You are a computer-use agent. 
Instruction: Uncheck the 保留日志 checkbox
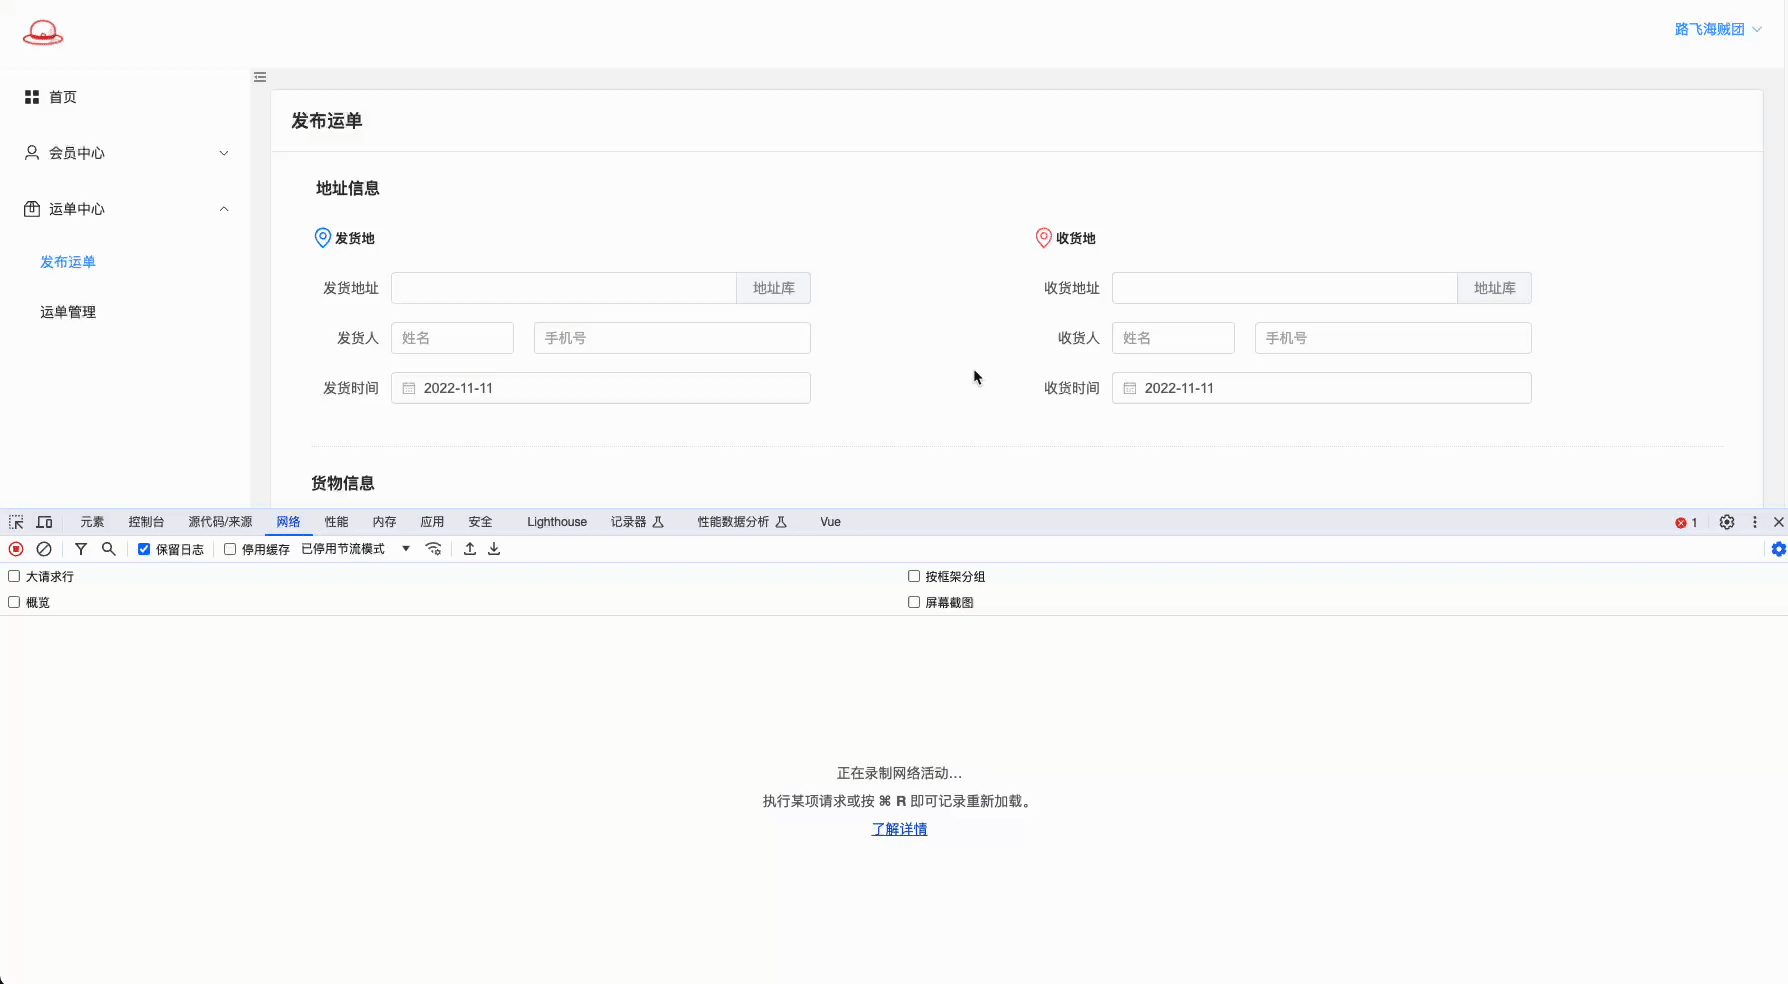pyautogui.click(x=144, y=549)
